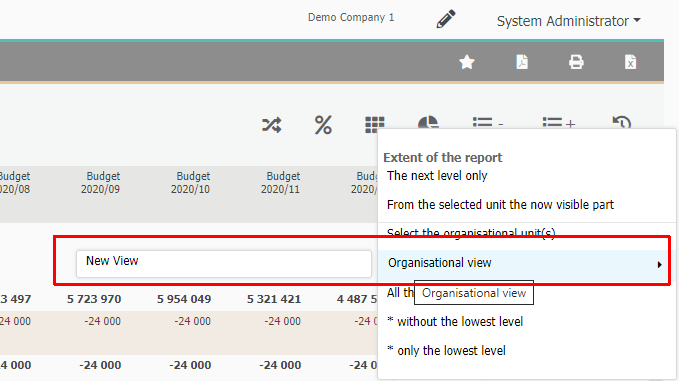
Task: Click the New View input field
Action: click(x=224, y=264)
